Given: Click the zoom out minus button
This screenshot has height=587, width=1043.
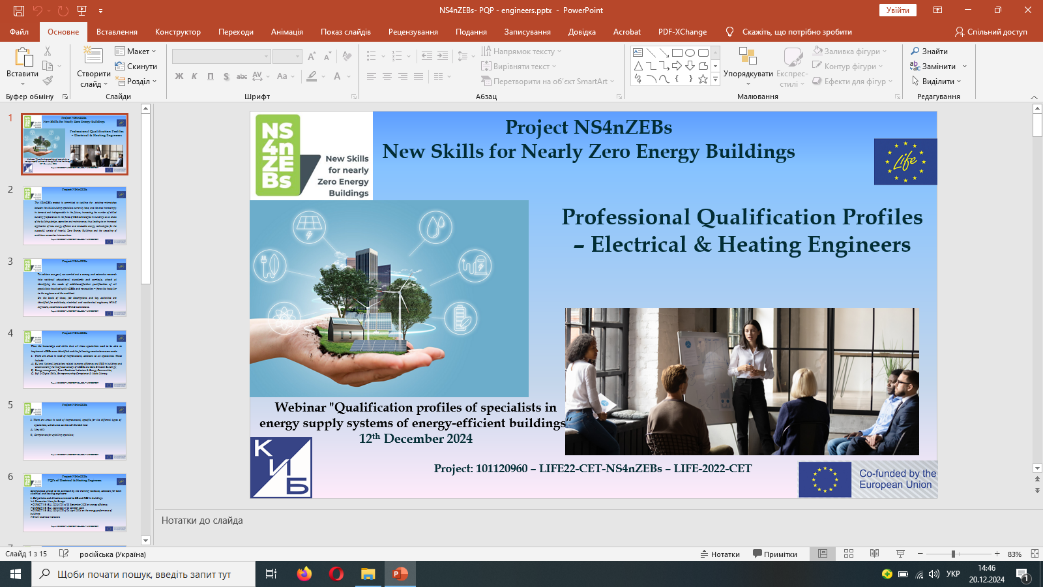Looking at the screenshot, I should (920, 554).
